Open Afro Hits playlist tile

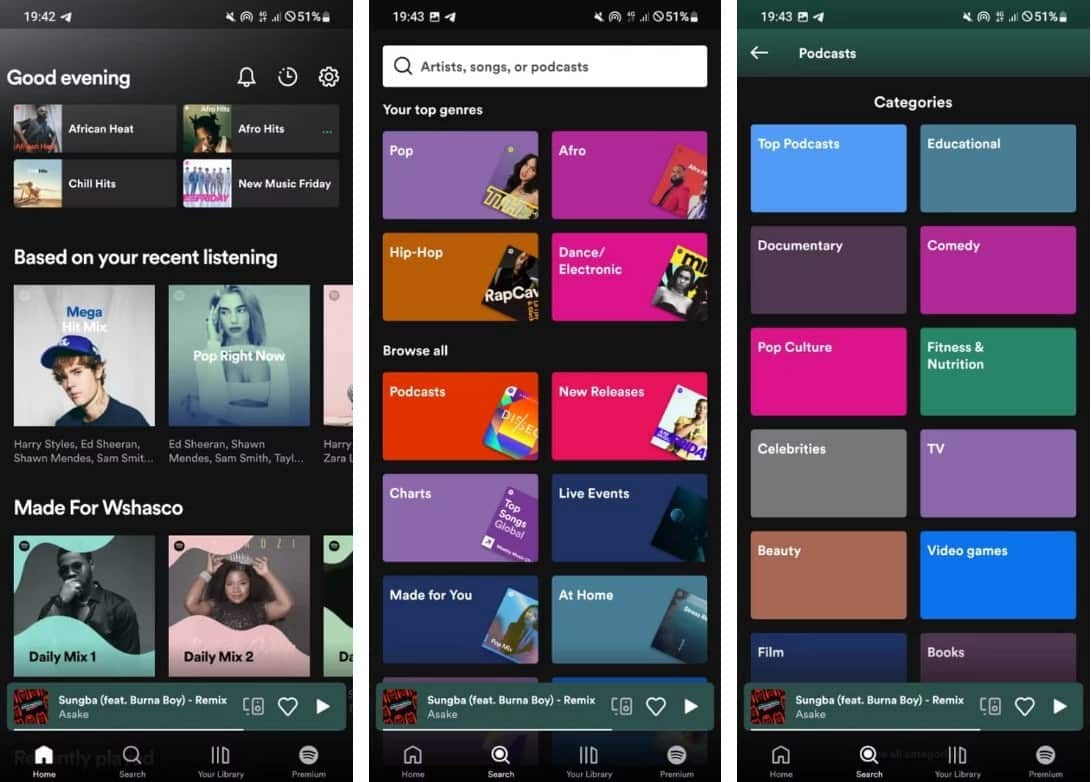[x=261, y=128]
